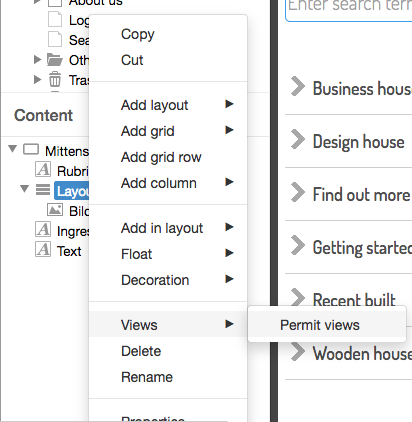412x422 pixels.
Task: Expand the Design house accordion chevron
Action: (298, 139)
